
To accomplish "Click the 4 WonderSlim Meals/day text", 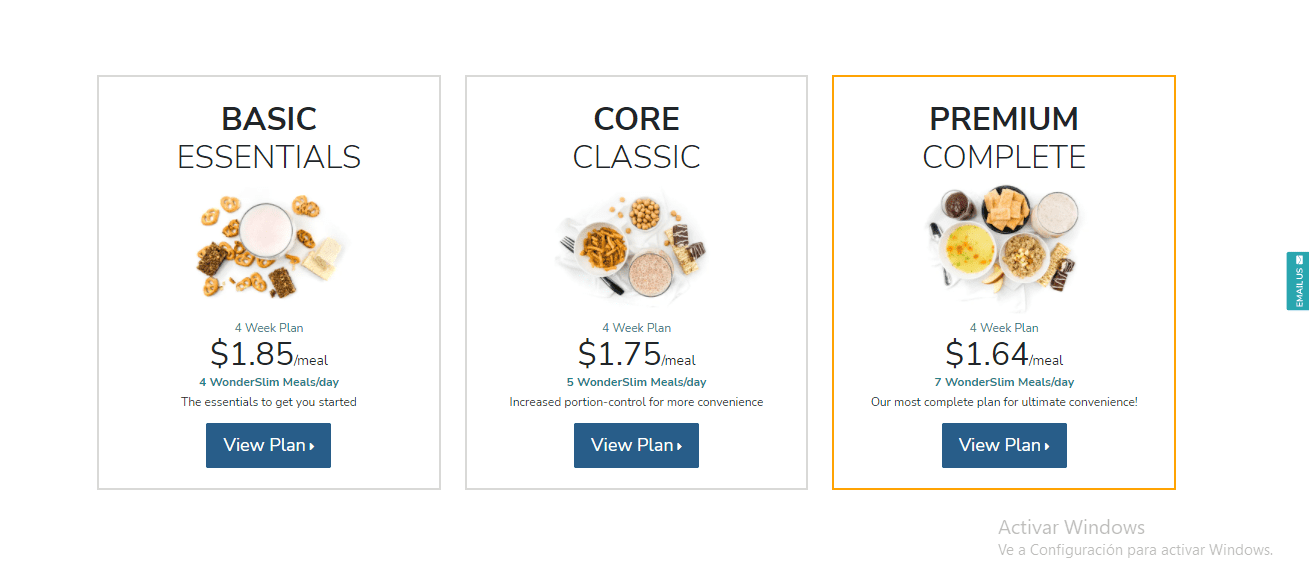I will (x=269, y=382).
